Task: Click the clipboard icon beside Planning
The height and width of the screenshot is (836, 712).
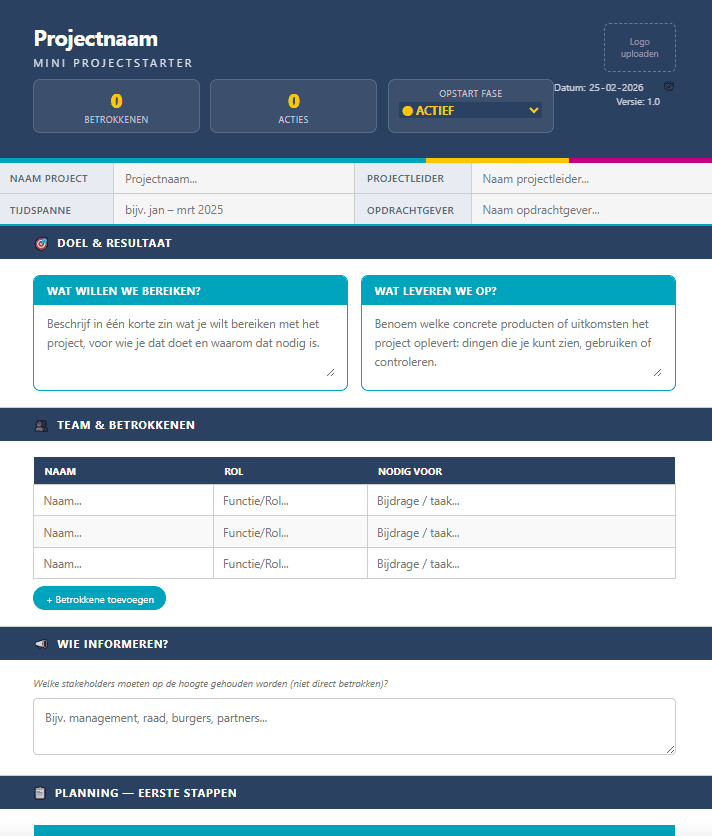Action: pos(40,793)
